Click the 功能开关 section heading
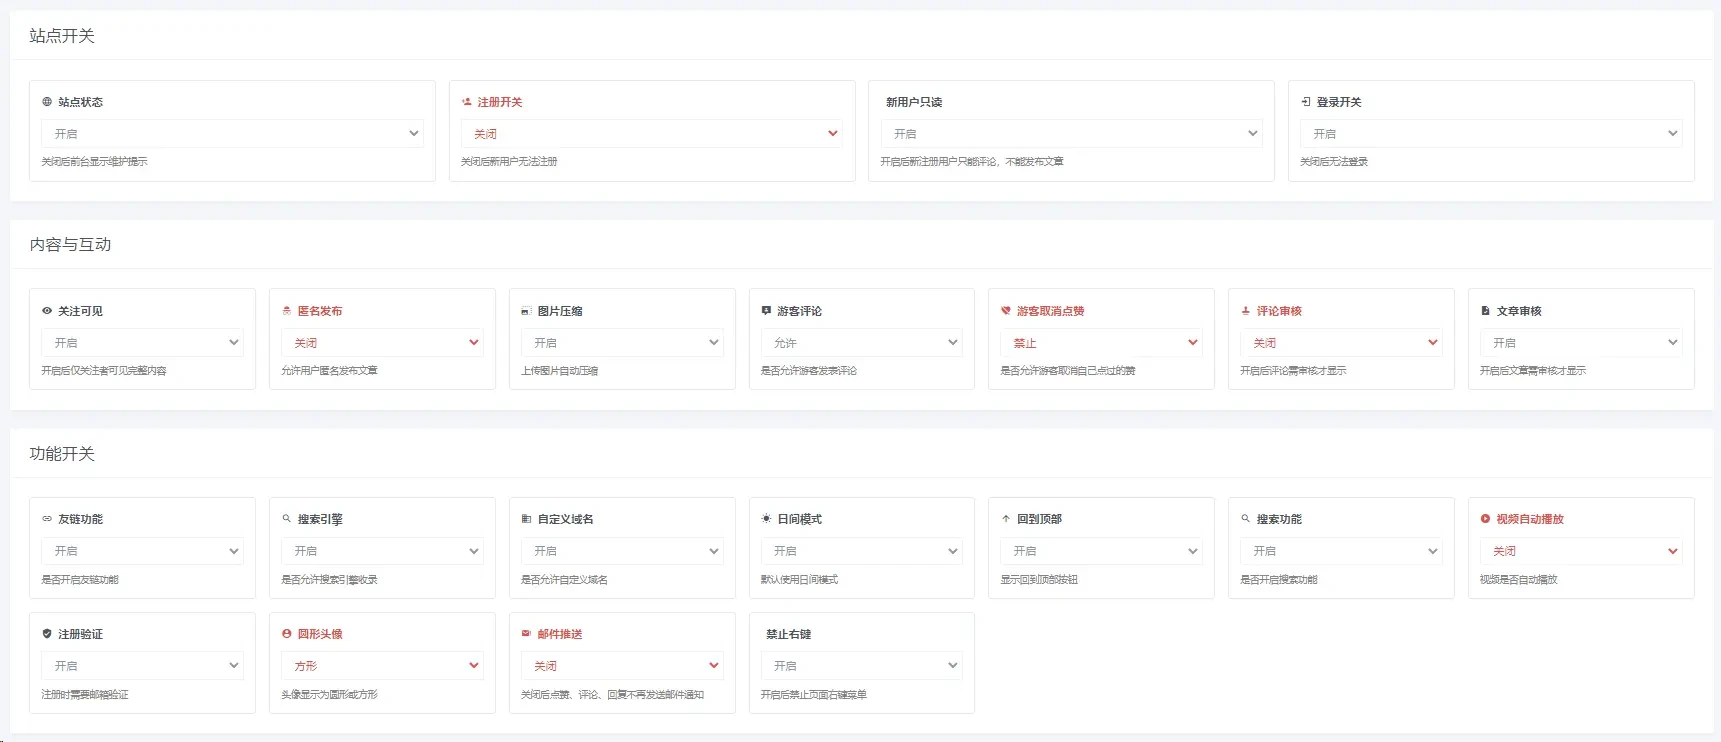The width and height of the screenshot is (1721, 742). [x=62, y=453]
